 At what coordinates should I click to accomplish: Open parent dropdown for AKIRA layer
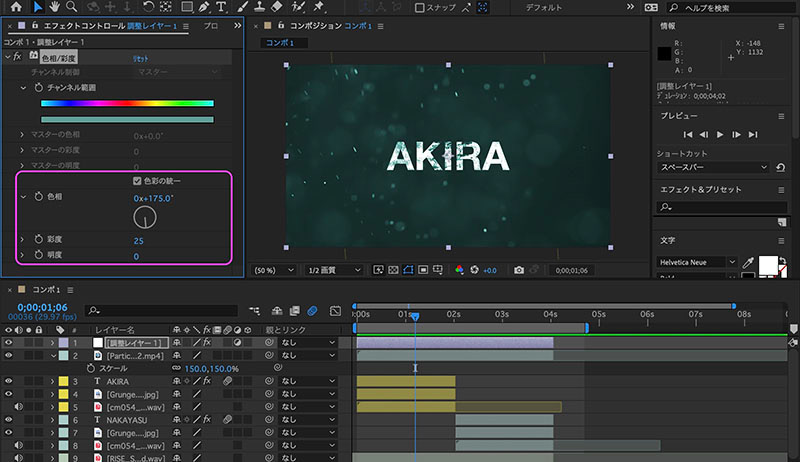coord(308,381)
